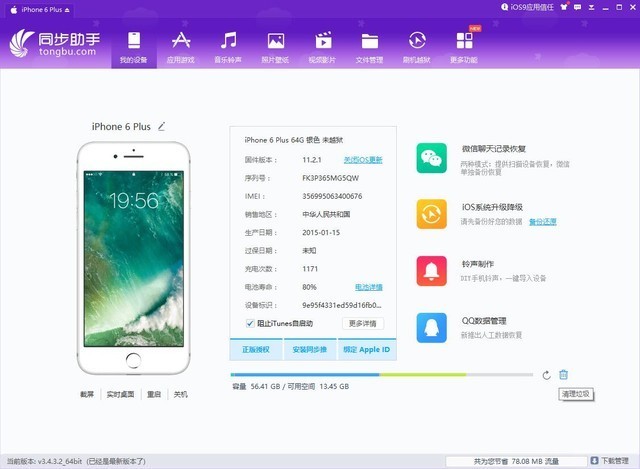
Task: Click the QQ数据管理 title text
Action: point(484,321)
